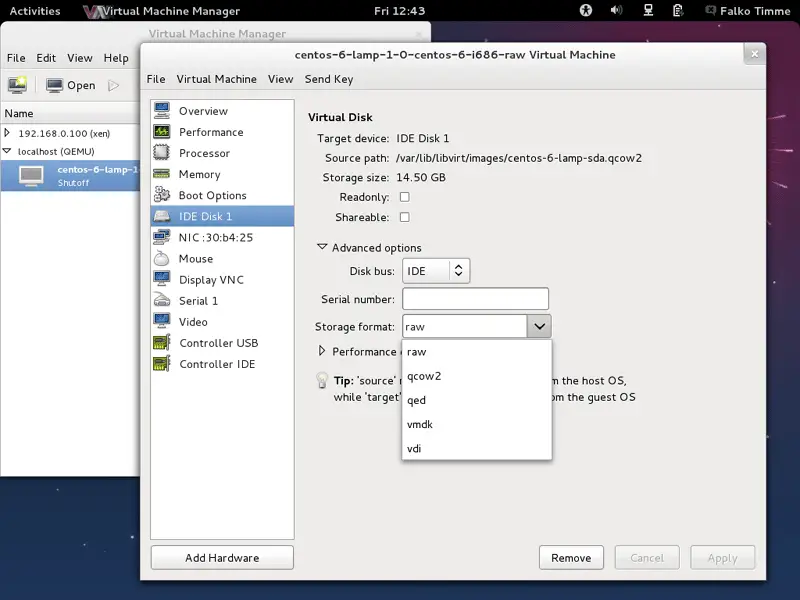This screenshot has width=800, height=600.
Task: Click the Virtual Machine Manager app icon in top bar
Action: tap(94, 11)
